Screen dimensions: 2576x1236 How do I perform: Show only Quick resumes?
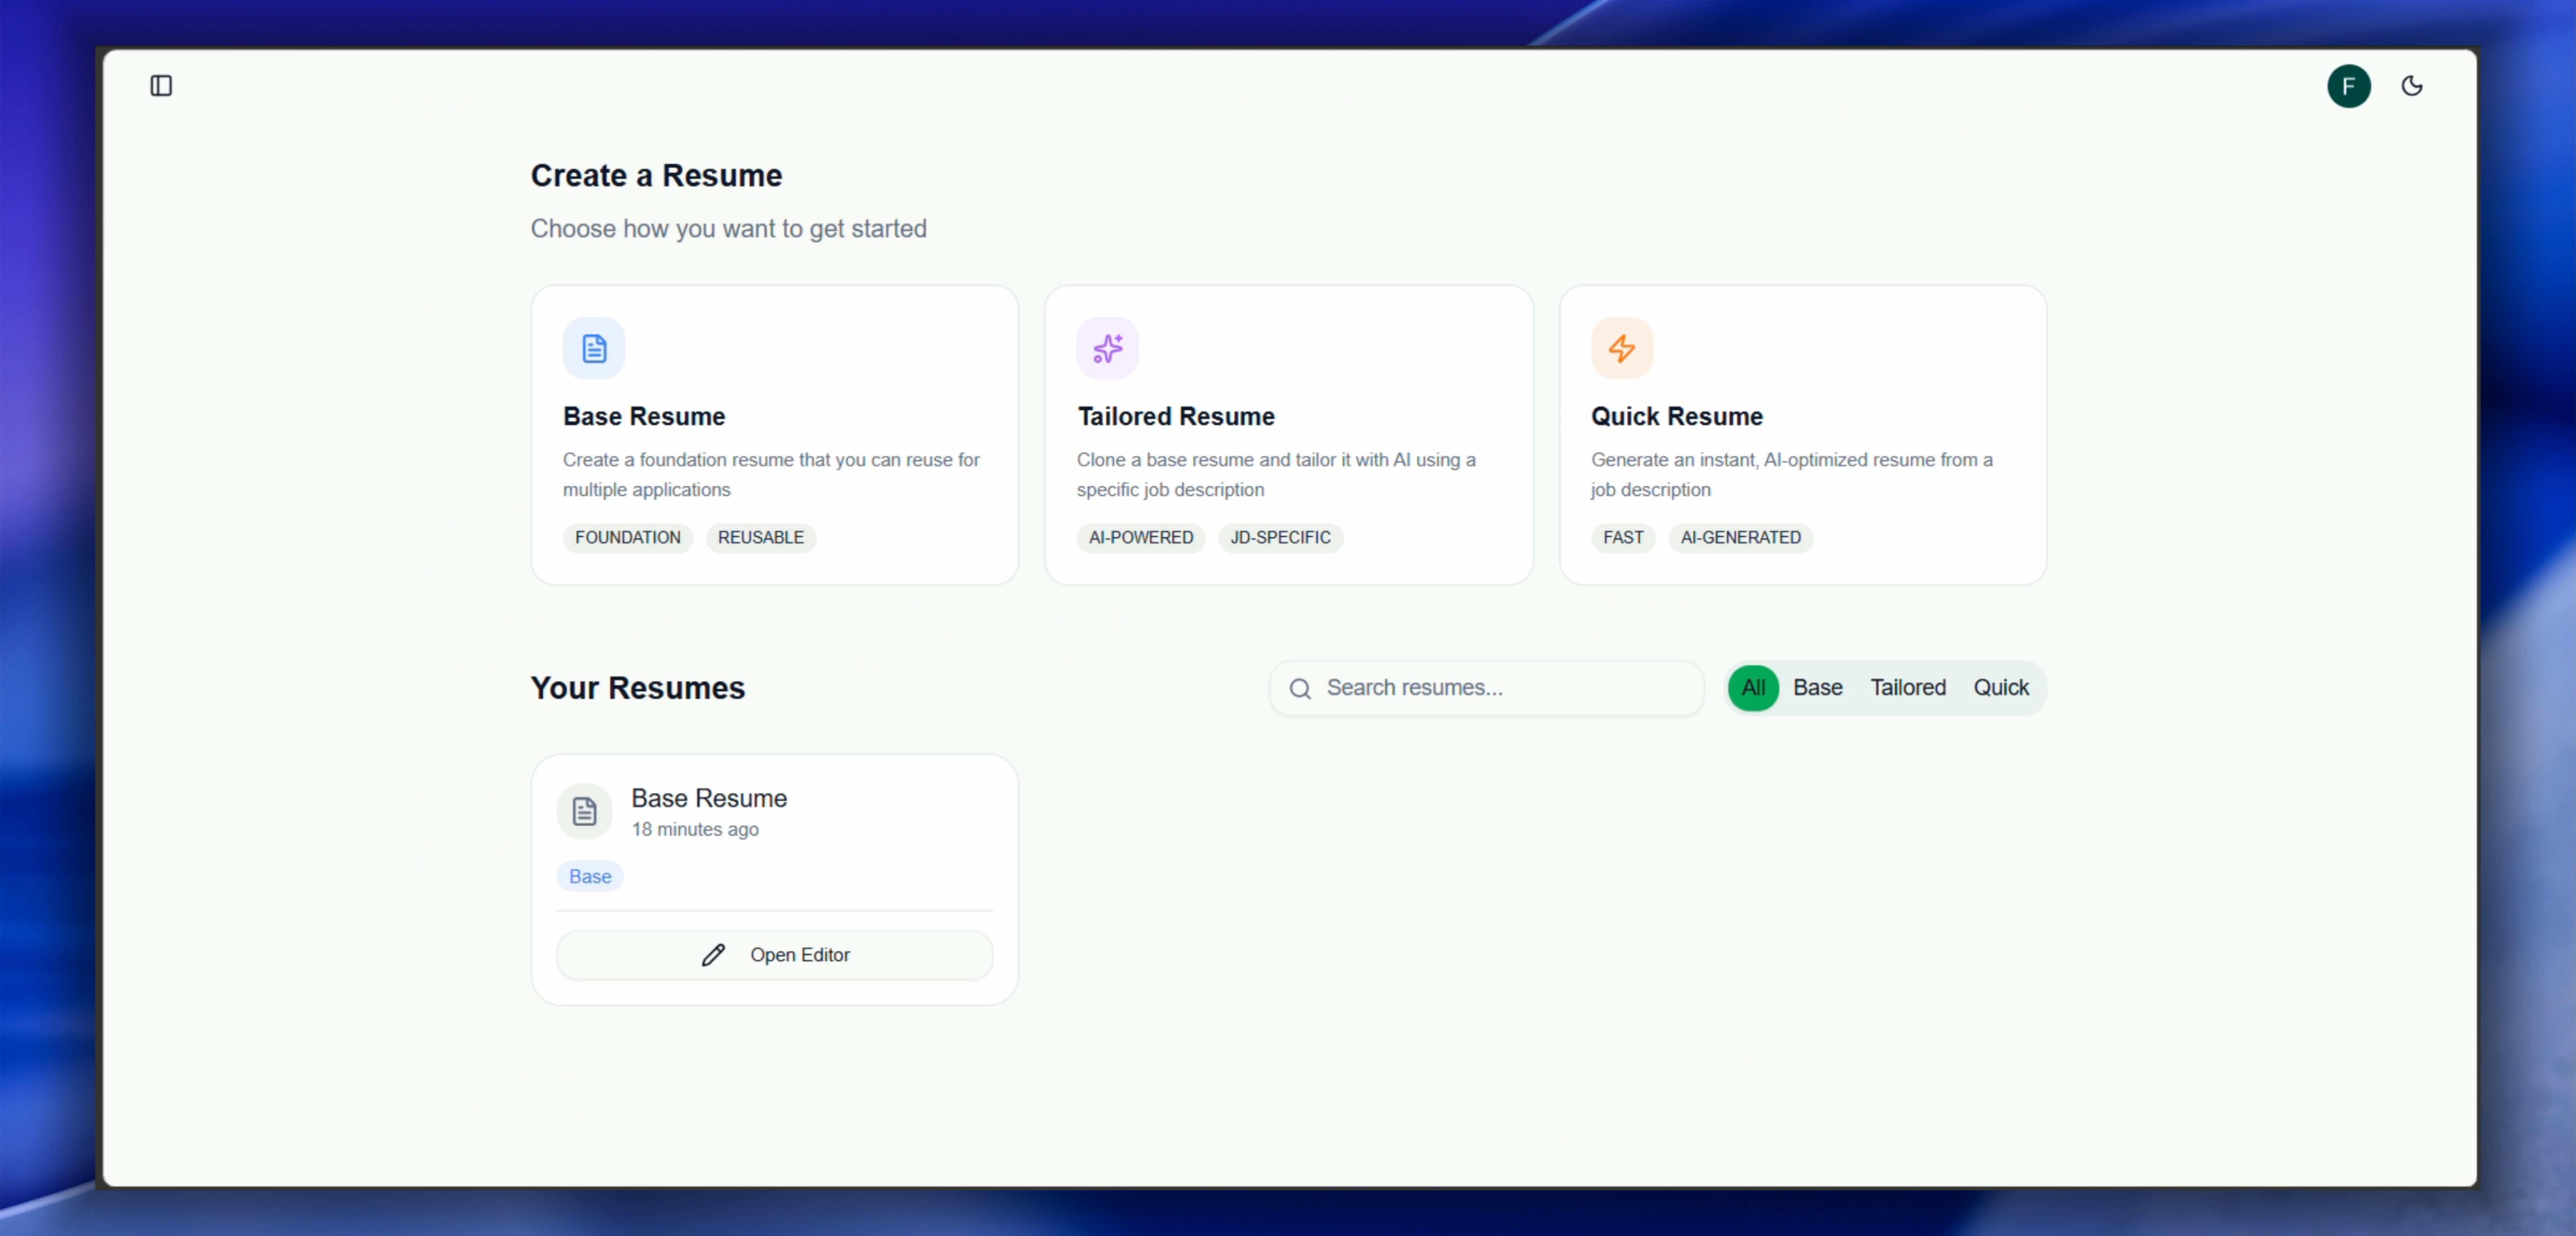2000,688
